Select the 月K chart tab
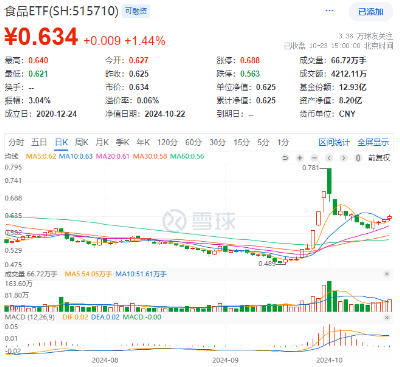The width and height of the screenshot is (400, 367). point(102,143)
